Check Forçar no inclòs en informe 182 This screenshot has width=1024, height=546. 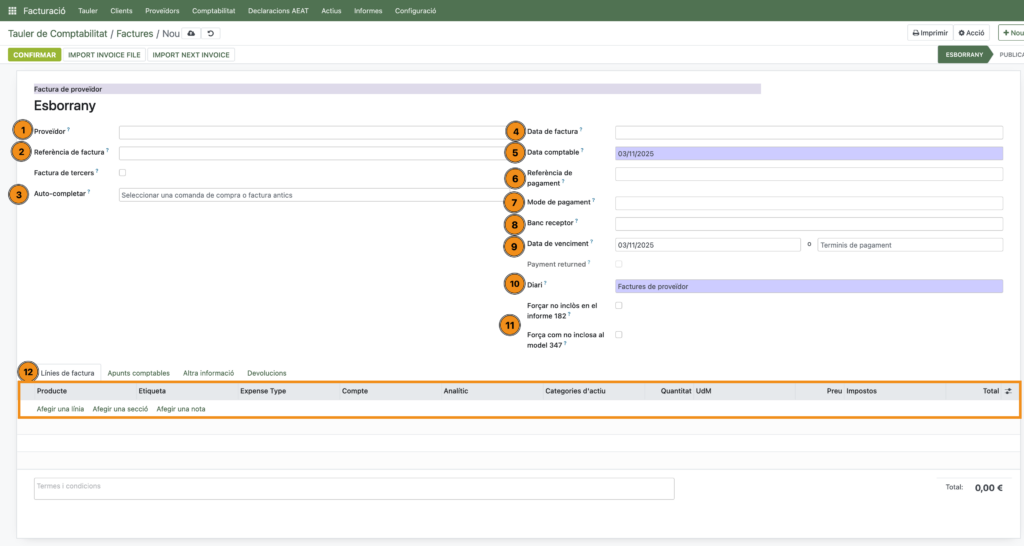coord(619,306)
